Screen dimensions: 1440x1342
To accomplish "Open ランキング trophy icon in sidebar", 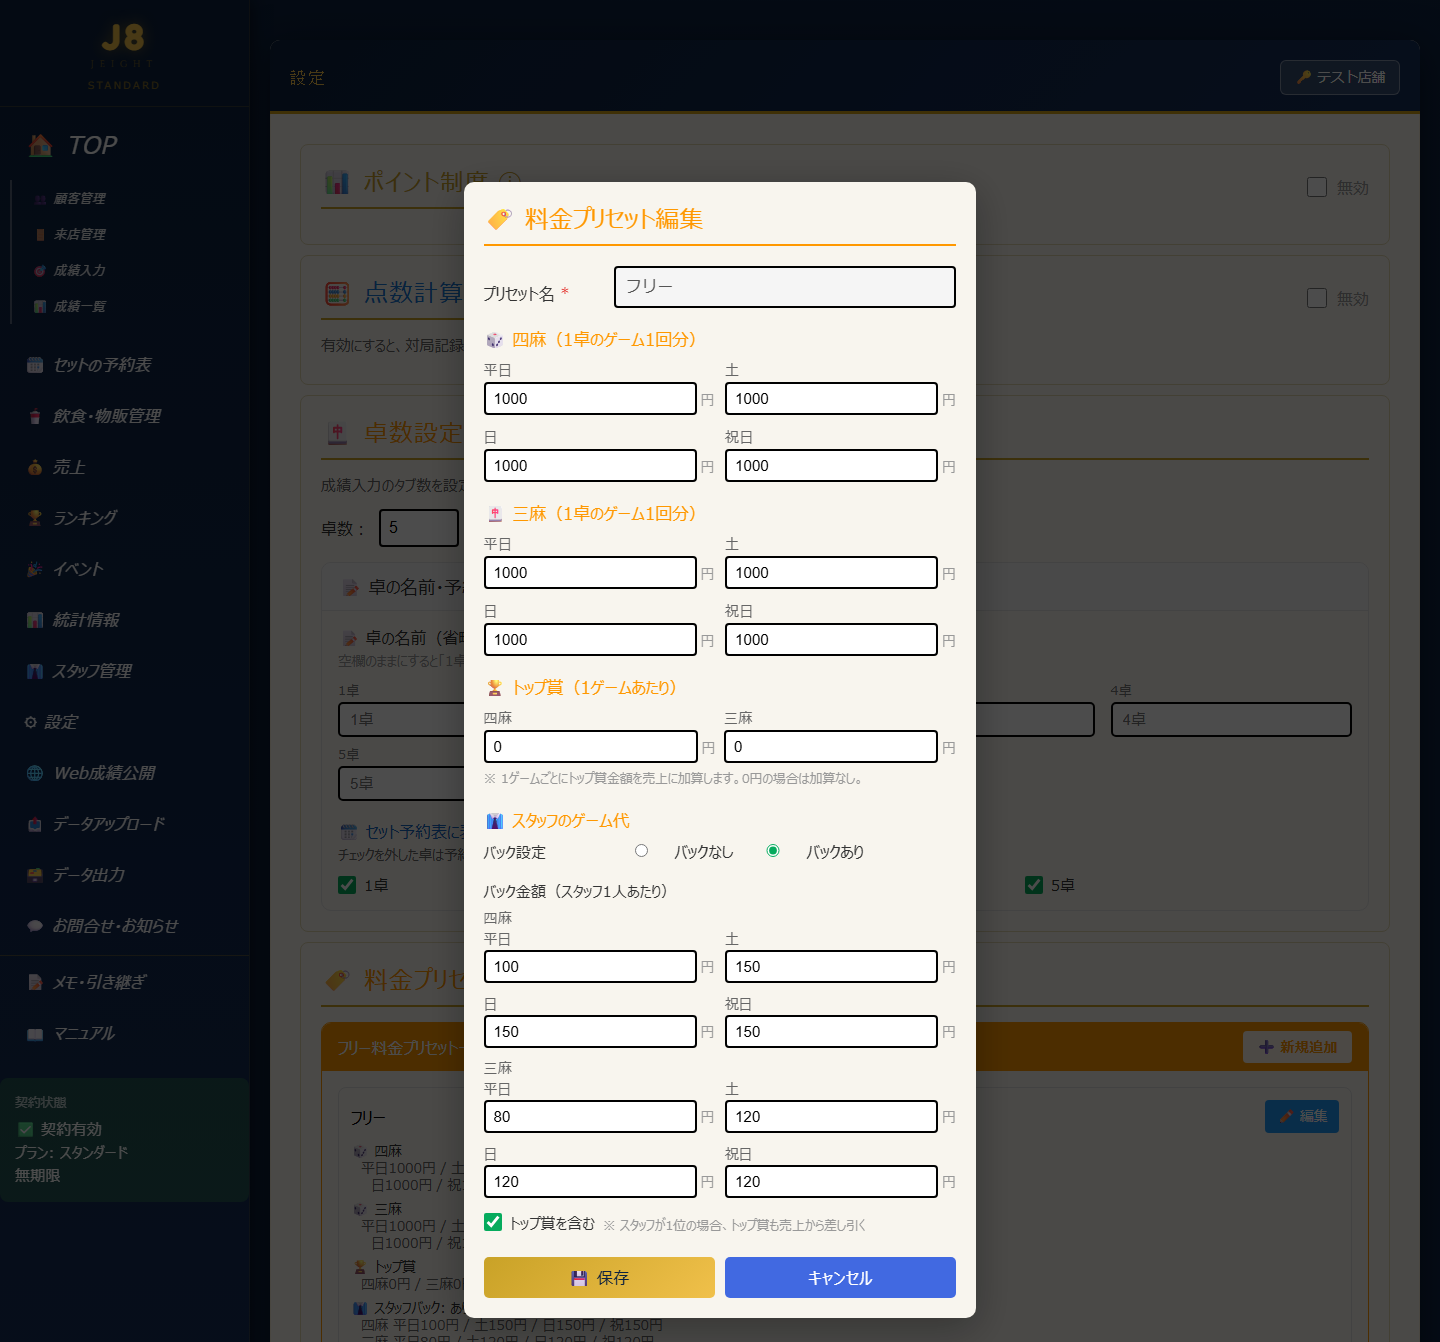I will click(x=35, y=518).
